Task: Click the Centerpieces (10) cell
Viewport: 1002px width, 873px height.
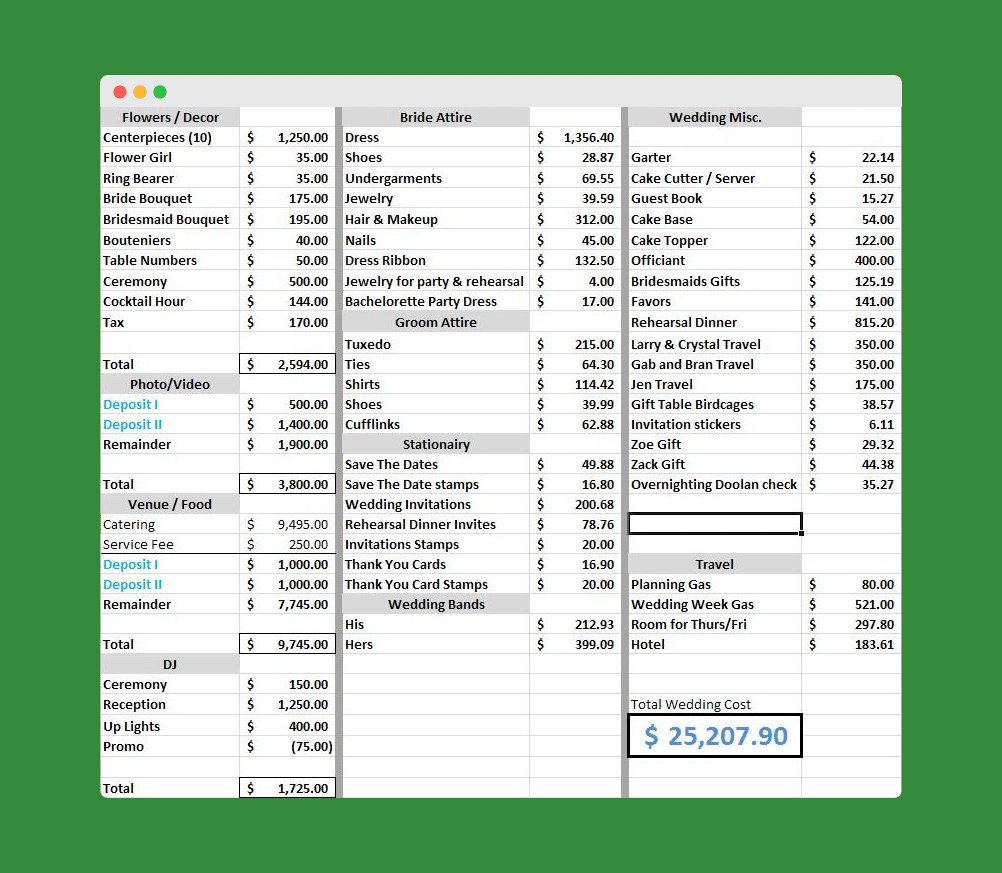Action: 160,137
